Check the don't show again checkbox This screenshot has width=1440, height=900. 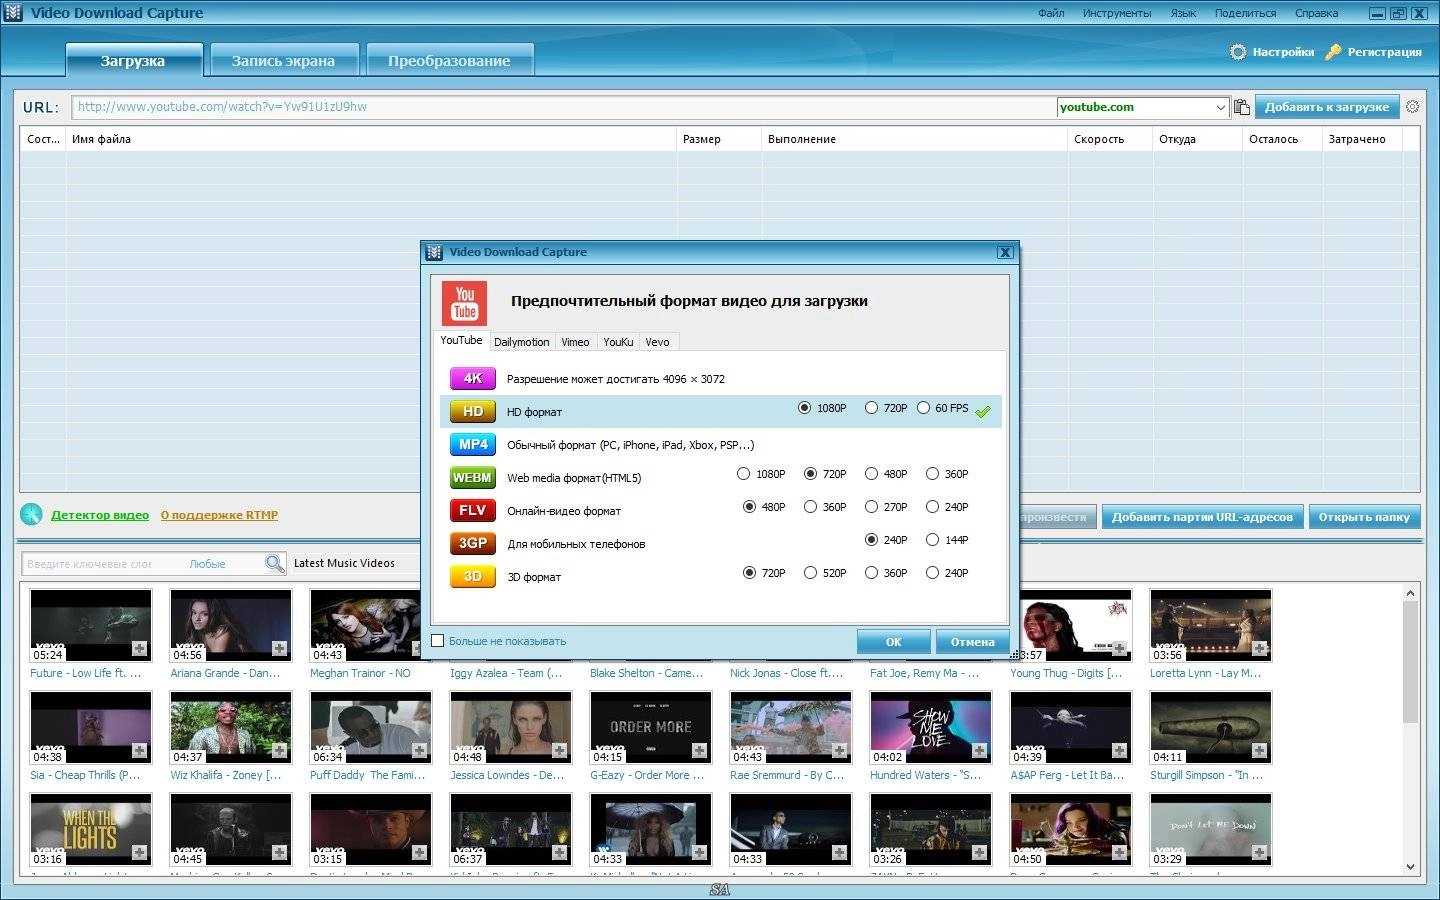(437, 641)
